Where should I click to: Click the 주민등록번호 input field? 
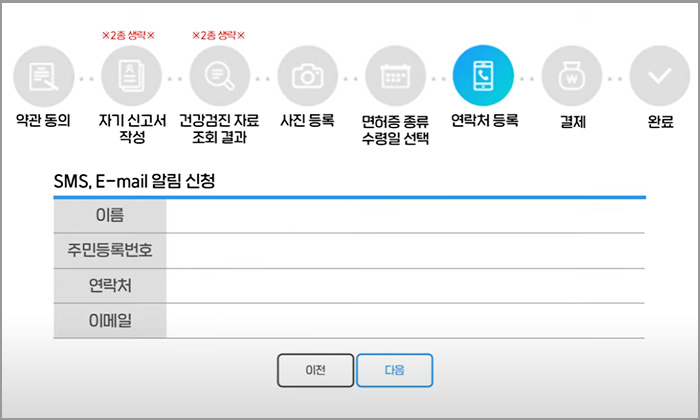[405, 250]
